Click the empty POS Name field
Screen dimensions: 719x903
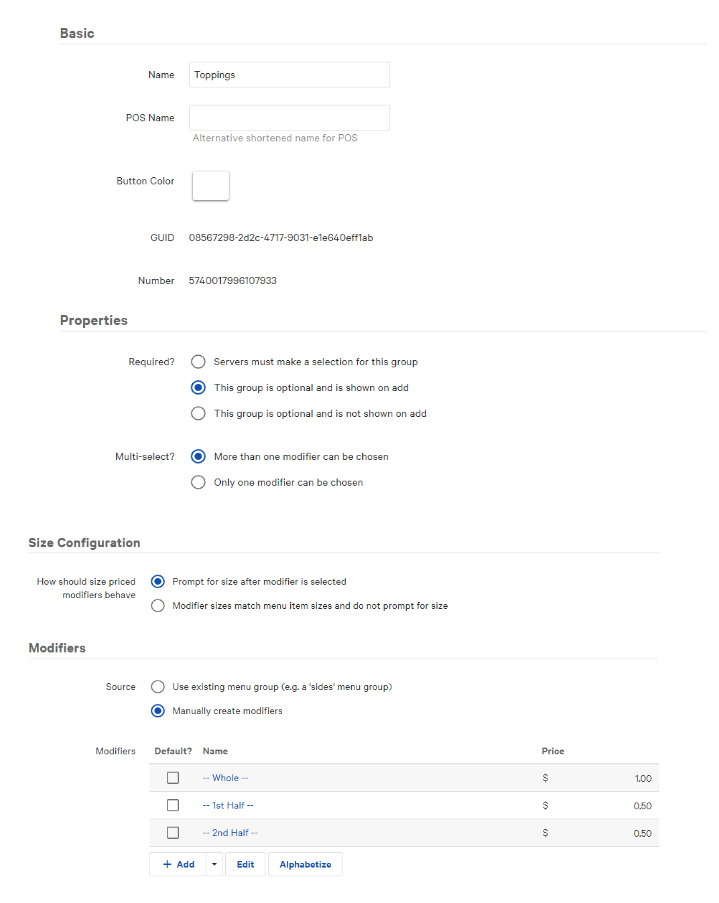pos(289,118)
